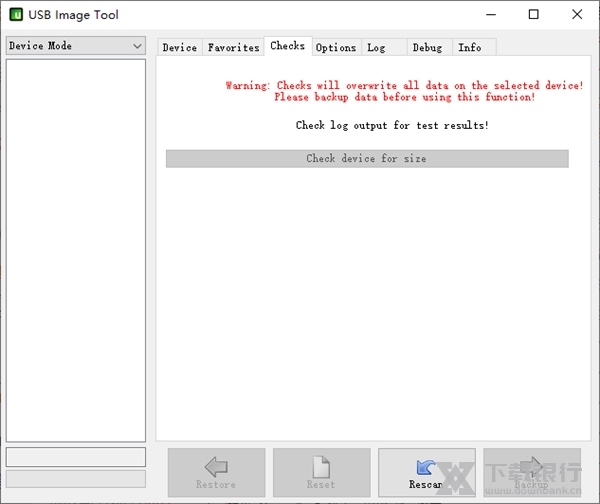This screenshot has height=504, width=600.
Task: Click the Check device for size button
Action: coord(367,159)
